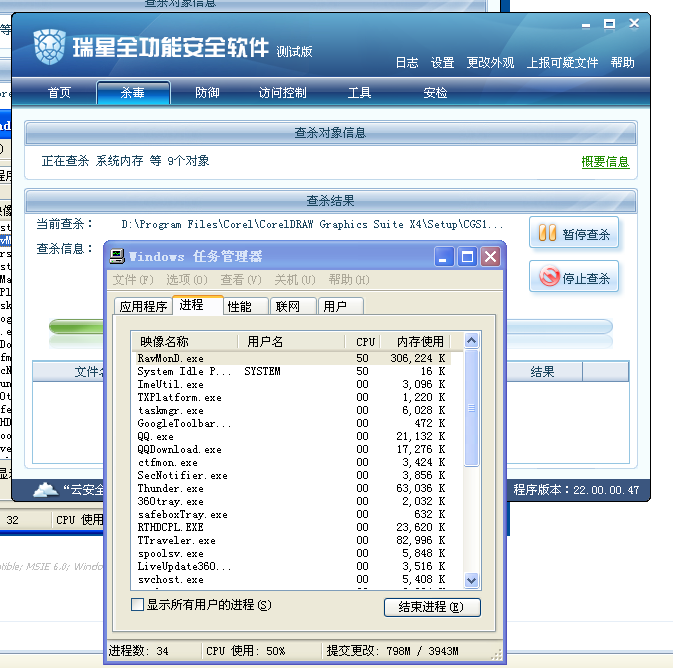
Task: Open 设置 in Rising header
Action: tap(443, 63)
